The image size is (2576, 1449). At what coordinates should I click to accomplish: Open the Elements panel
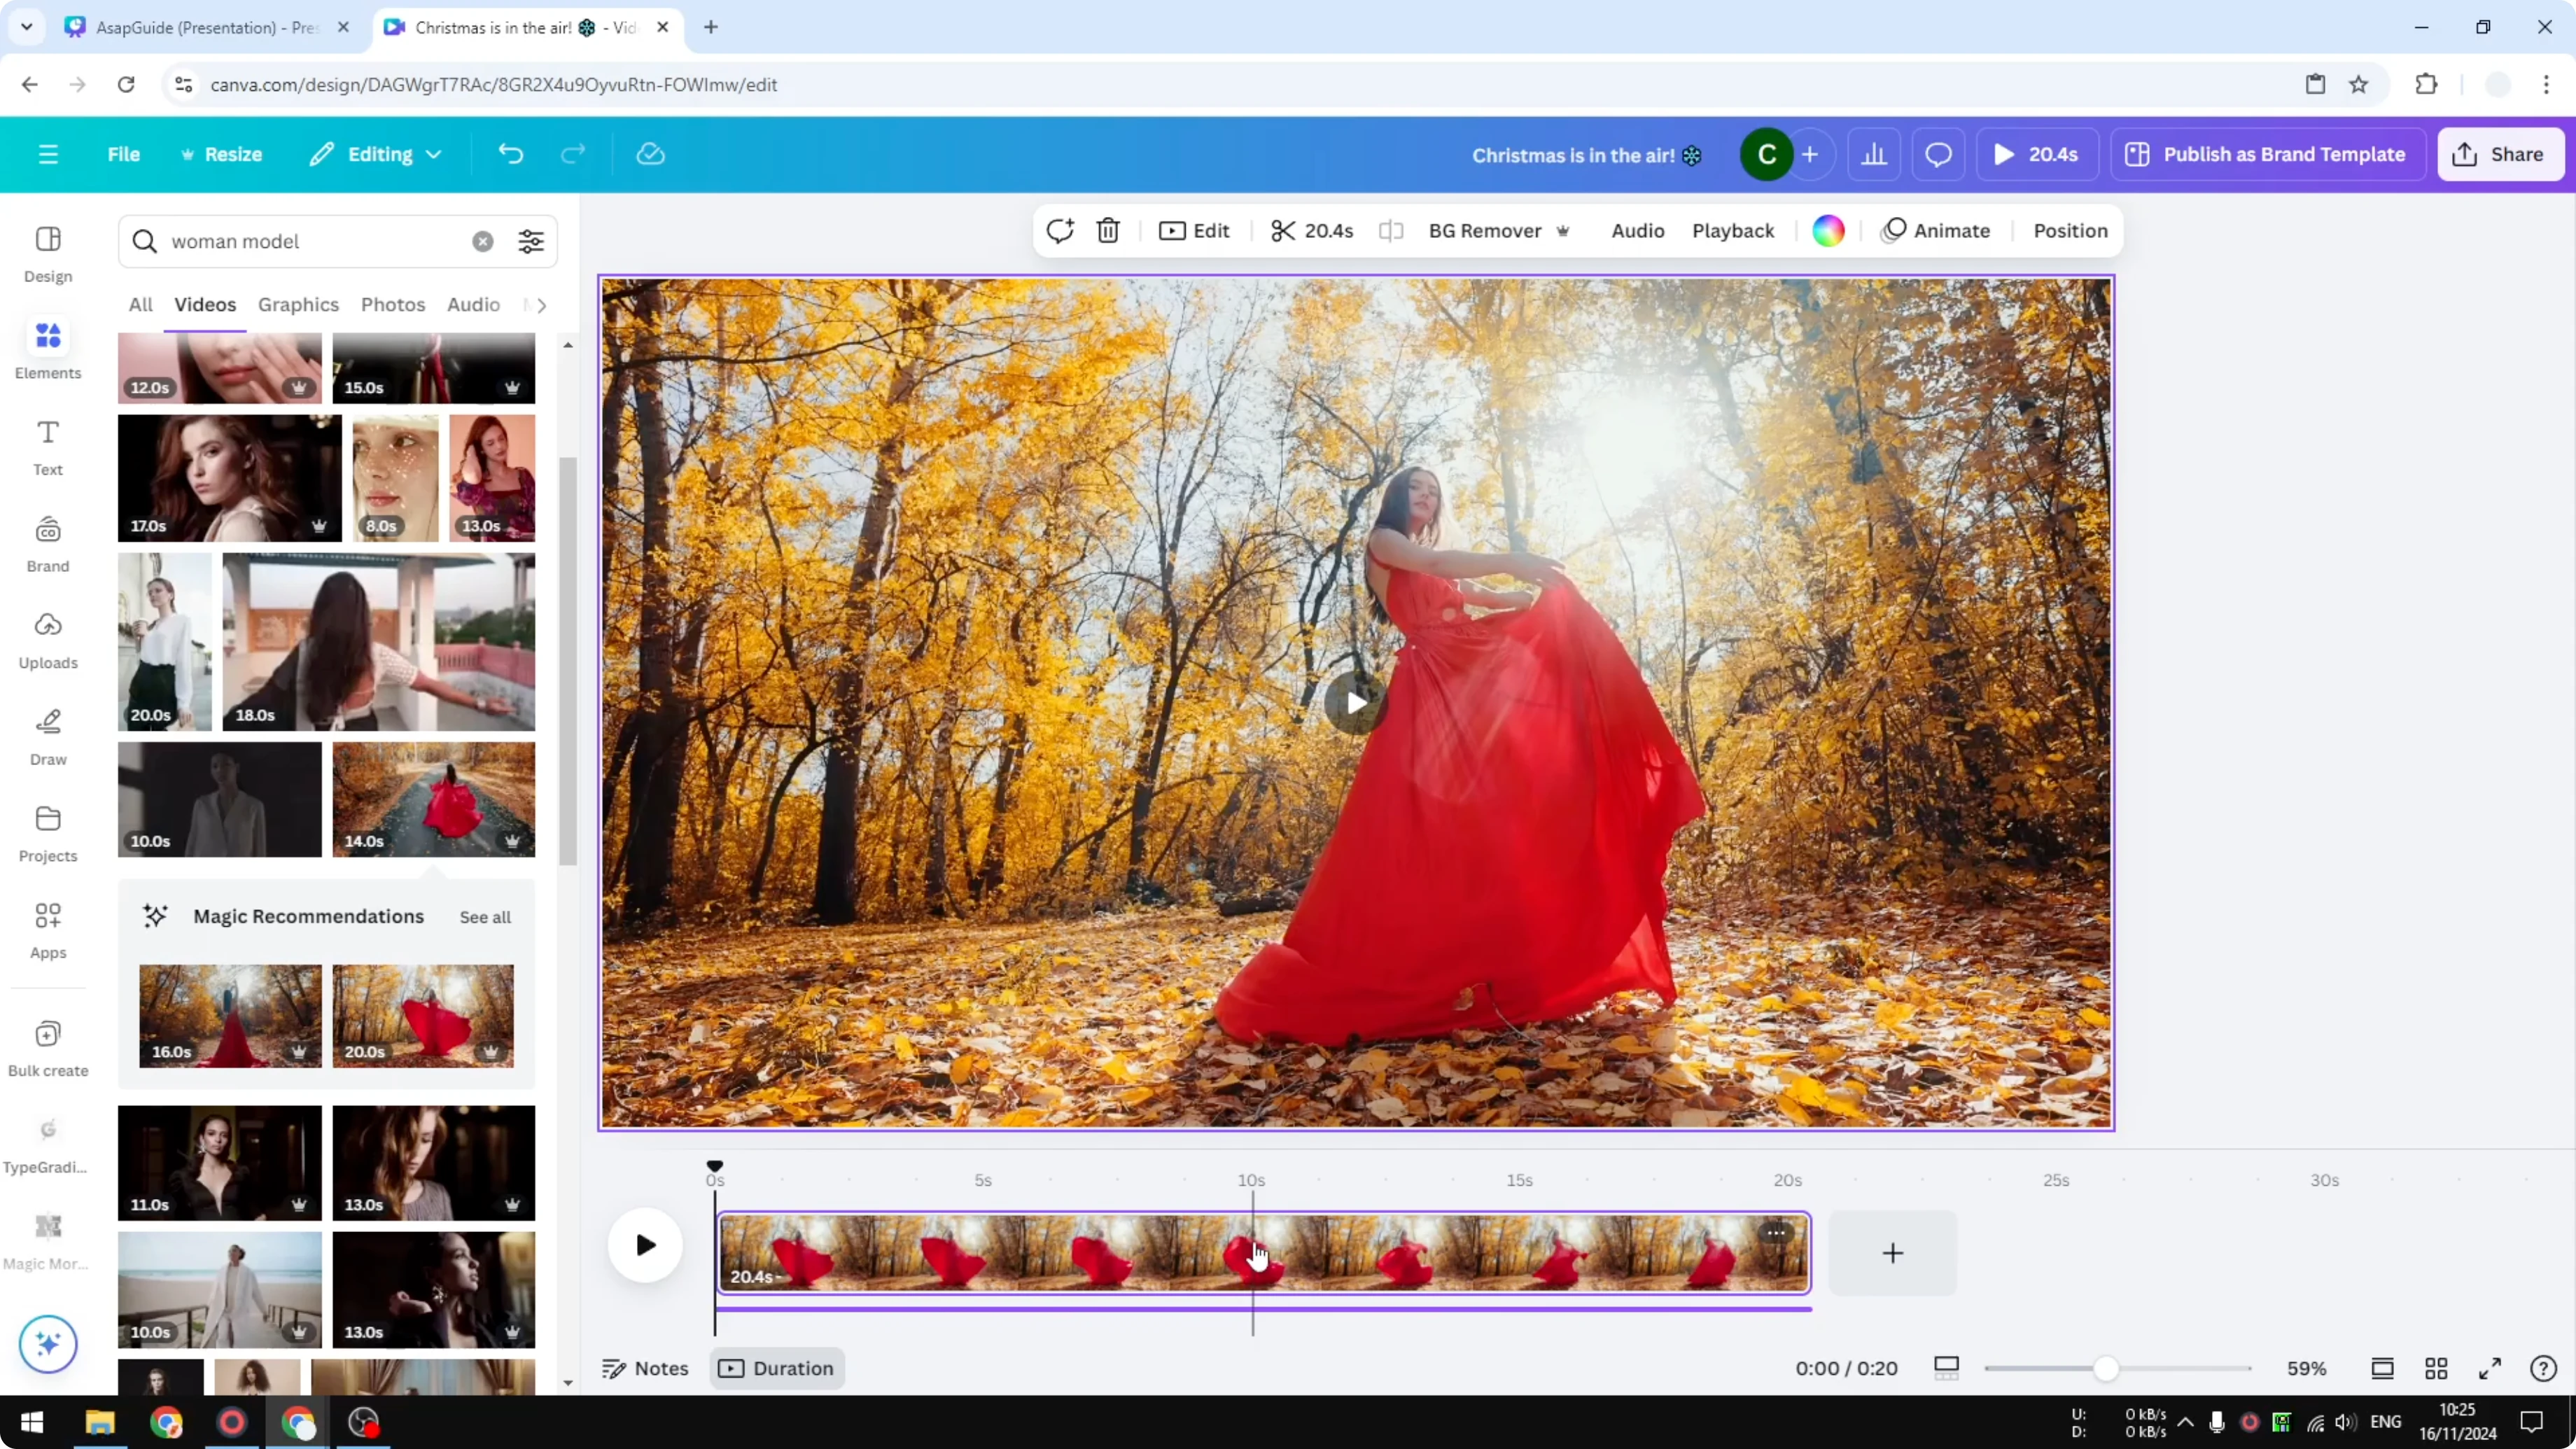47,348
